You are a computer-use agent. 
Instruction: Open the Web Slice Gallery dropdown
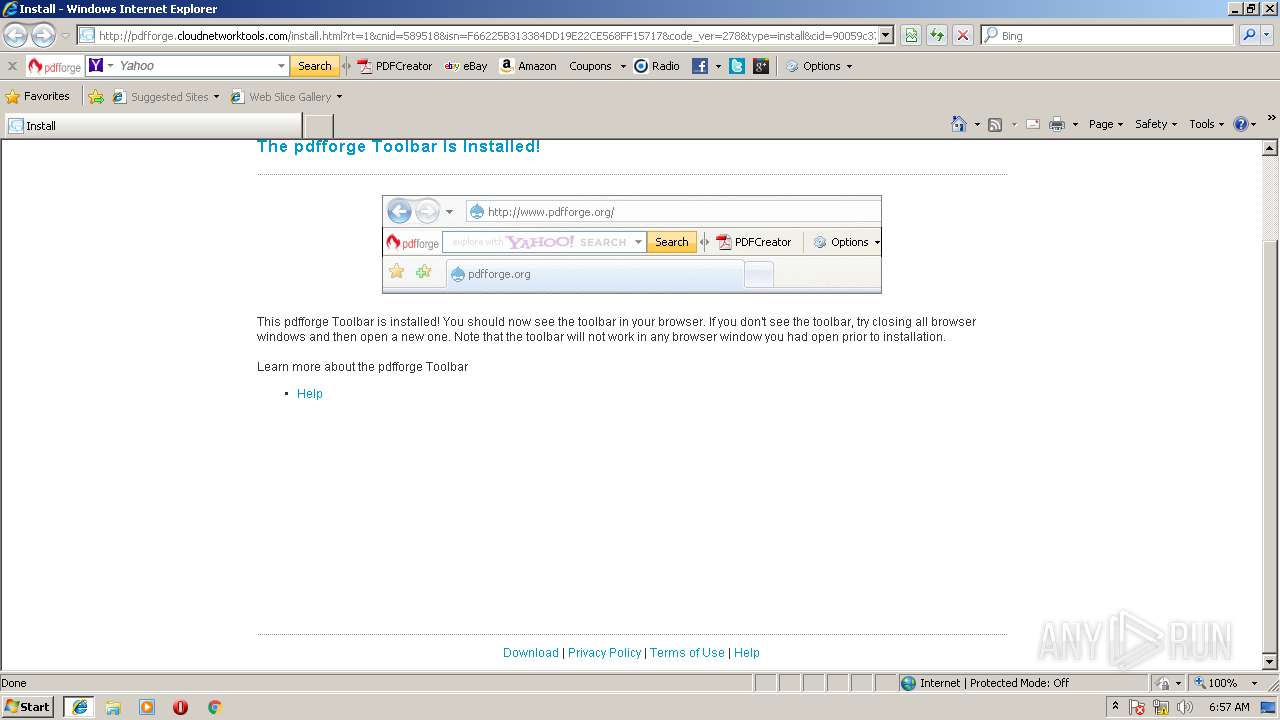tap(286, 97)
